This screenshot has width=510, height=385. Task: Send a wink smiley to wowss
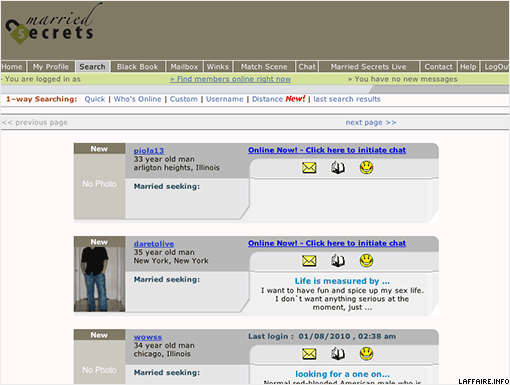(366, 353)
